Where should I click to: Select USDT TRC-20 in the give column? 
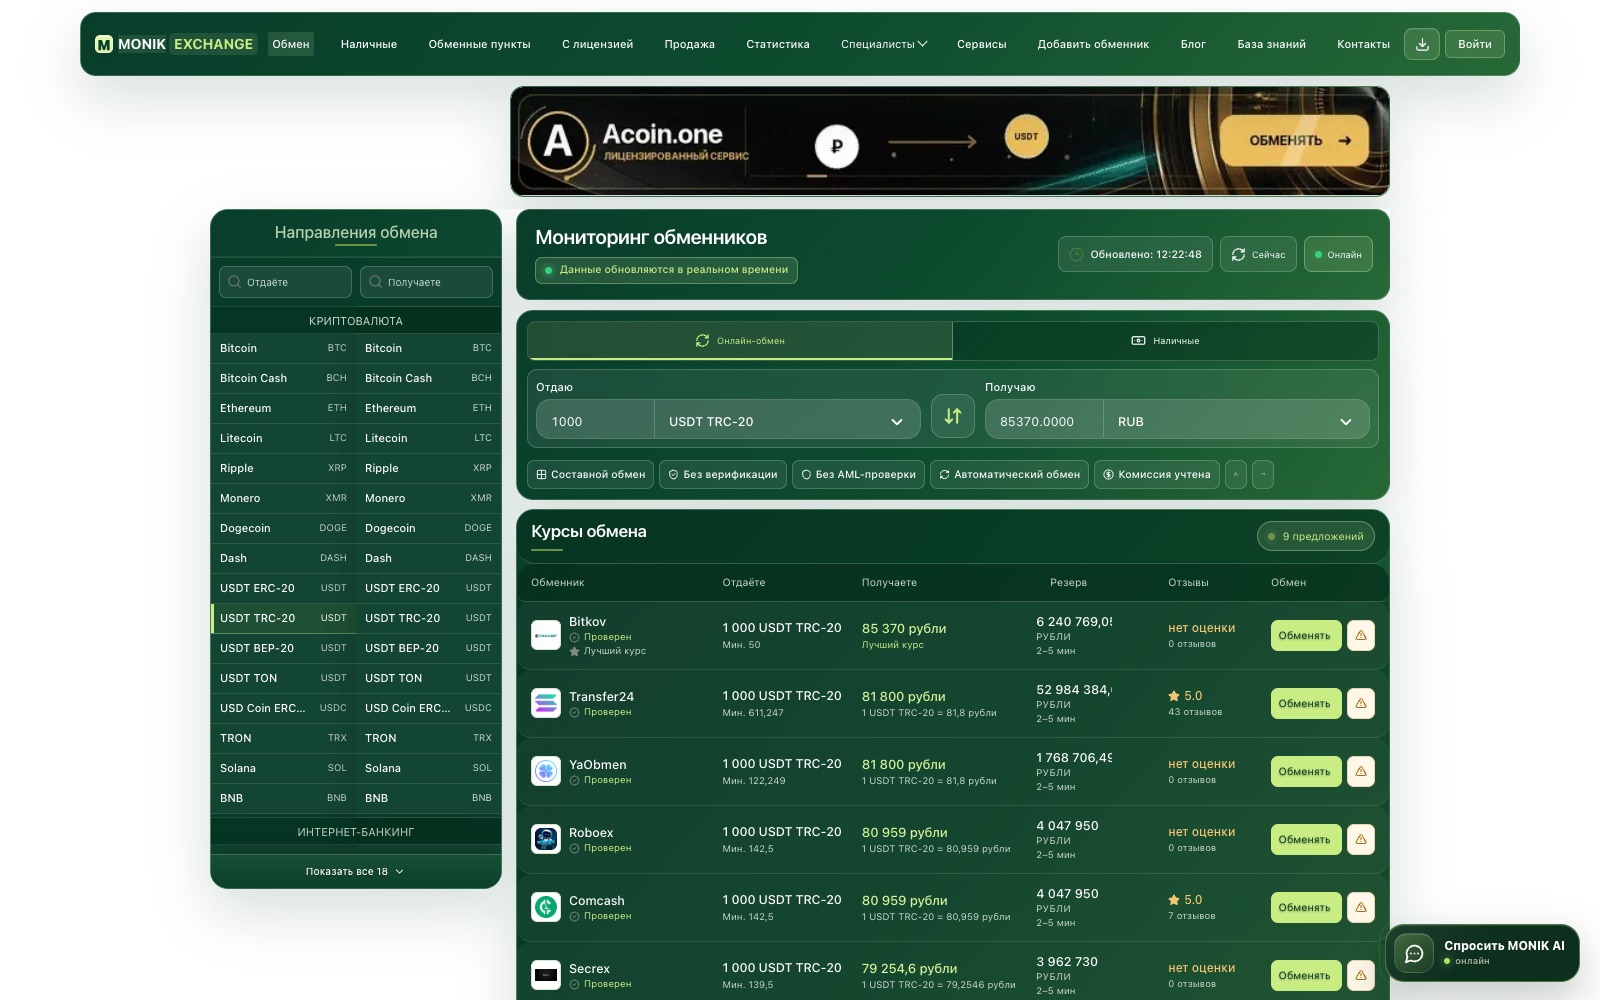tap(284, 618)
